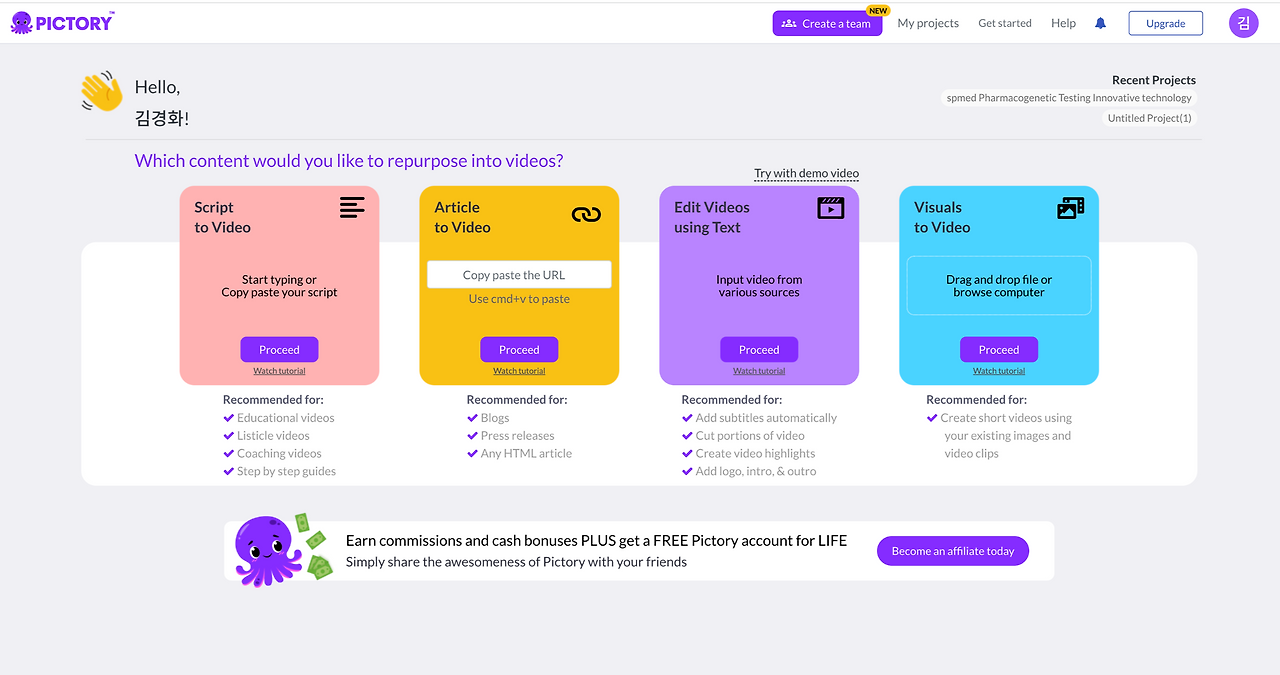Viewport: 1280px width, 675px height.
Task: Click the Listicle videos list item
Action: [266, 436]
